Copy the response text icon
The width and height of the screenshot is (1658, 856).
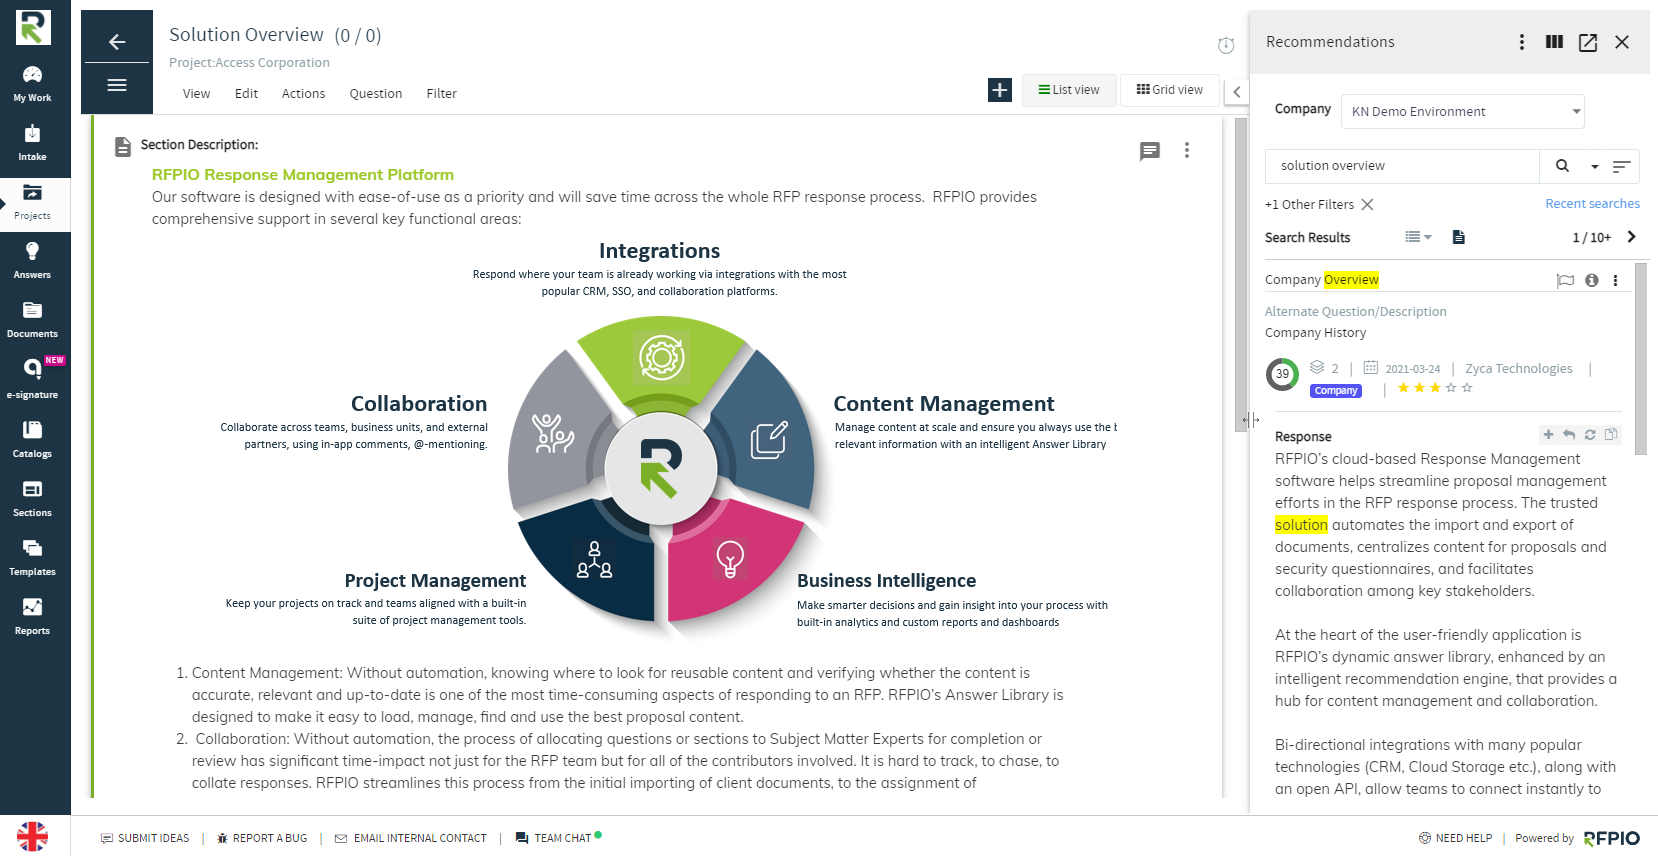click(x=1611, y=435)
